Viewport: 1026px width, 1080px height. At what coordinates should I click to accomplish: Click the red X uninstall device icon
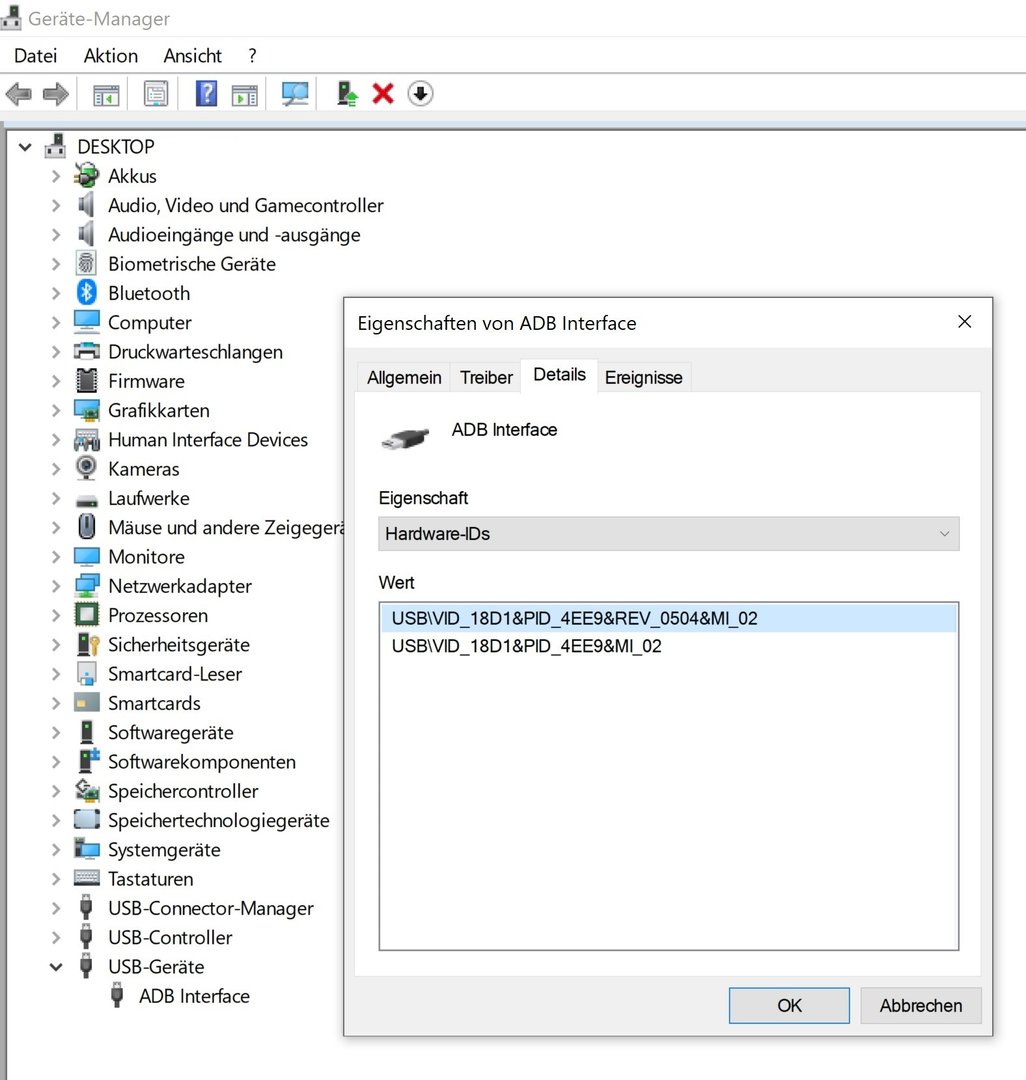[x=383, y=94]
